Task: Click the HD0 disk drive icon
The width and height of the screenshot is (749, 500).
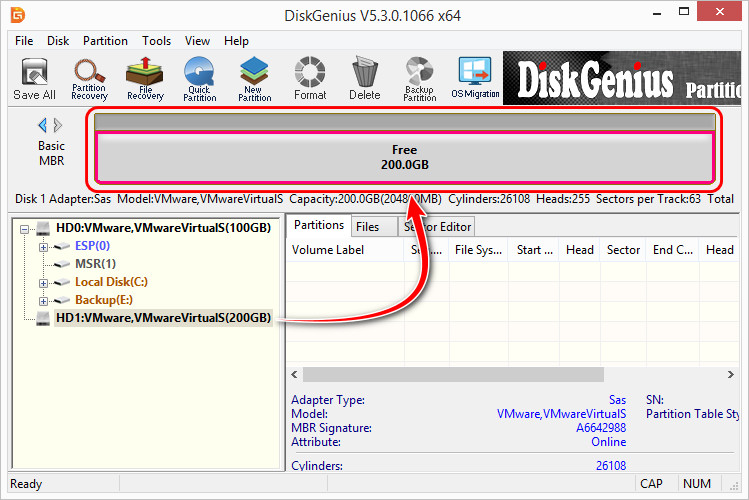Action: tap(43, 228)
